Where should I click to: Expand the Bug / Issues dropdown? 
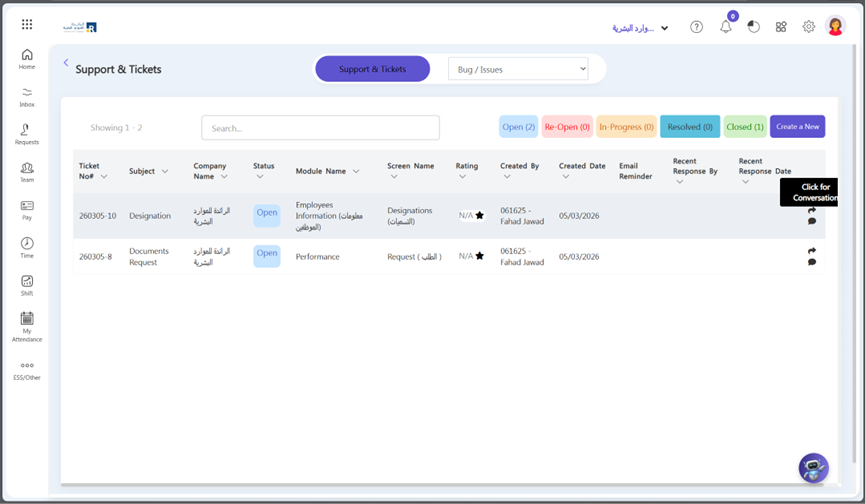[x=518, y=69]
